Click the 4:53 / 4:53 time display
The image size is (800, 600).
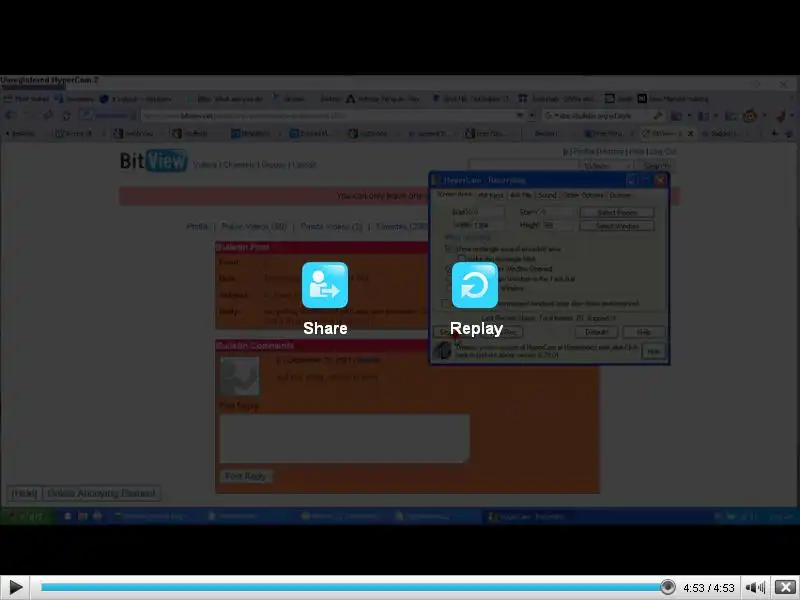tap(709, 588)
